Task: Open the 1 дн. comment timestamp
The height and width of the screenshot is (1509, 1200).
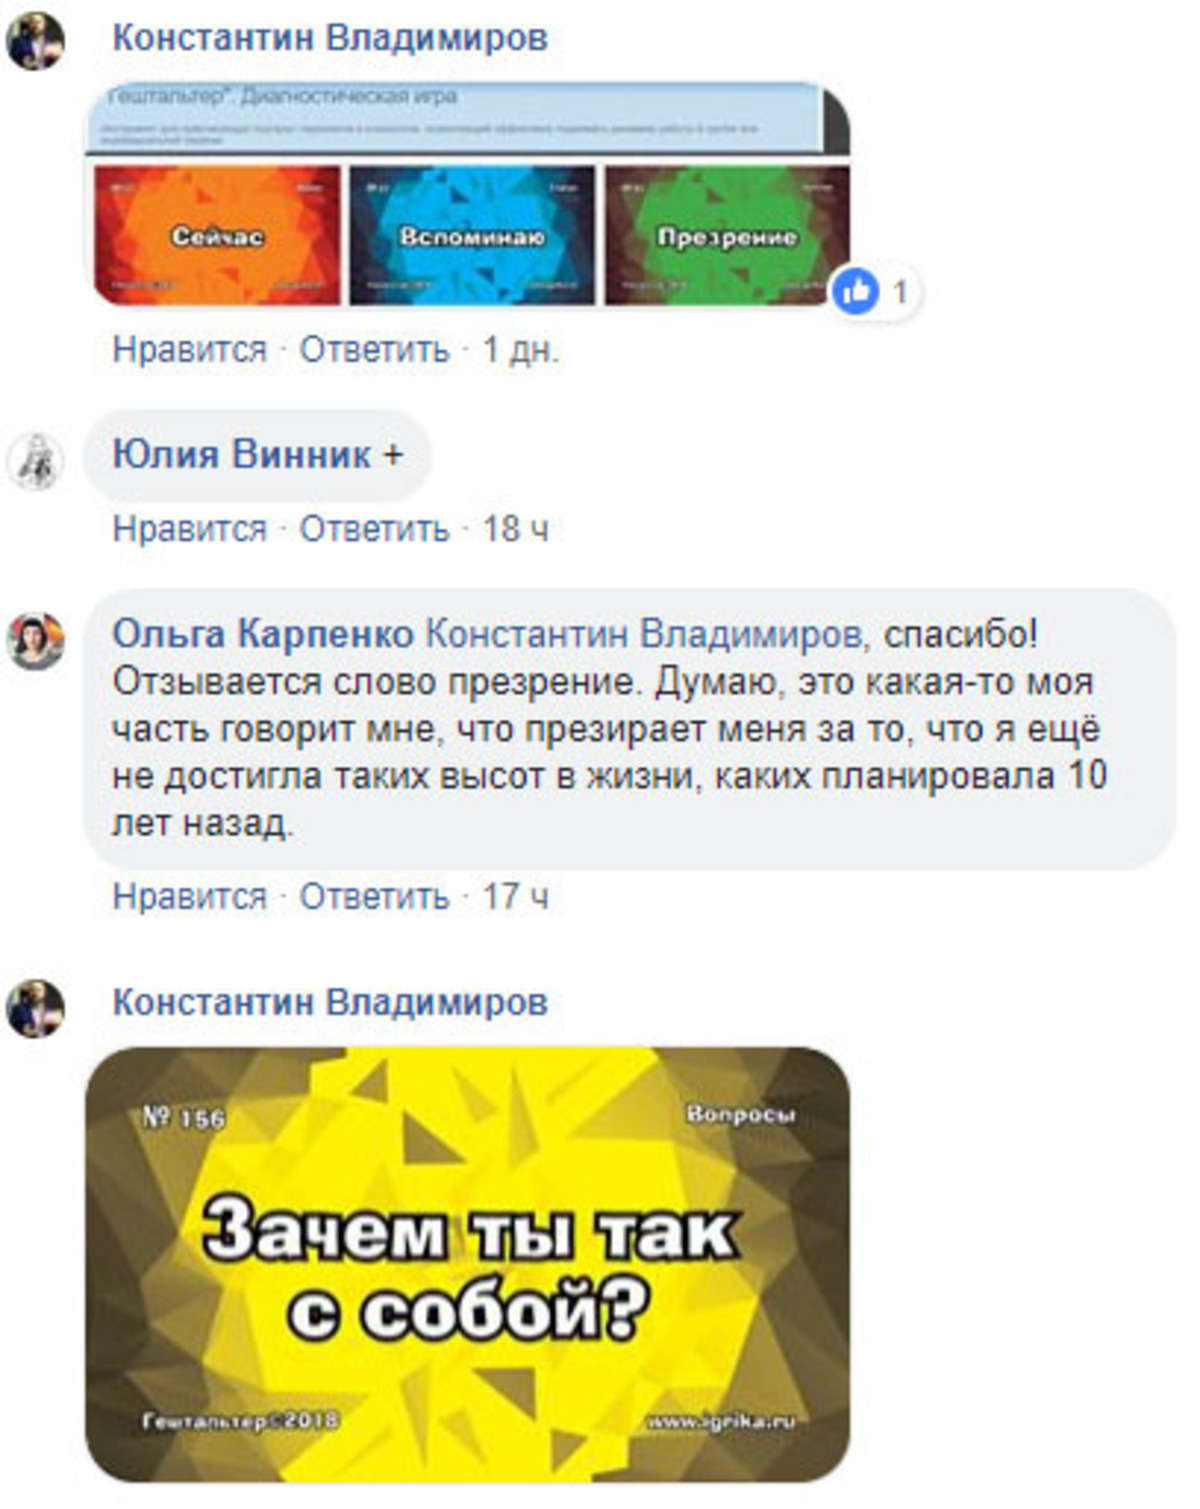Action: click(x=520, y=350)
